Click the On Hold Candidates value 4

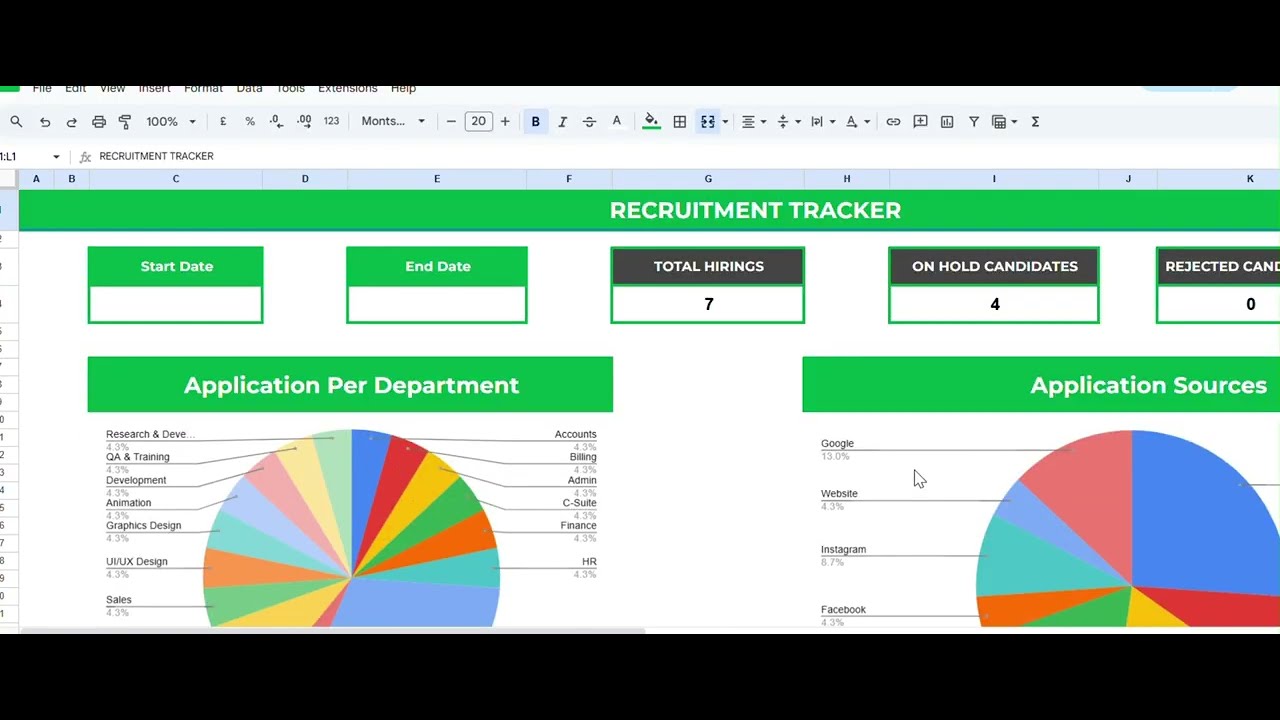[x=994, y=304]
